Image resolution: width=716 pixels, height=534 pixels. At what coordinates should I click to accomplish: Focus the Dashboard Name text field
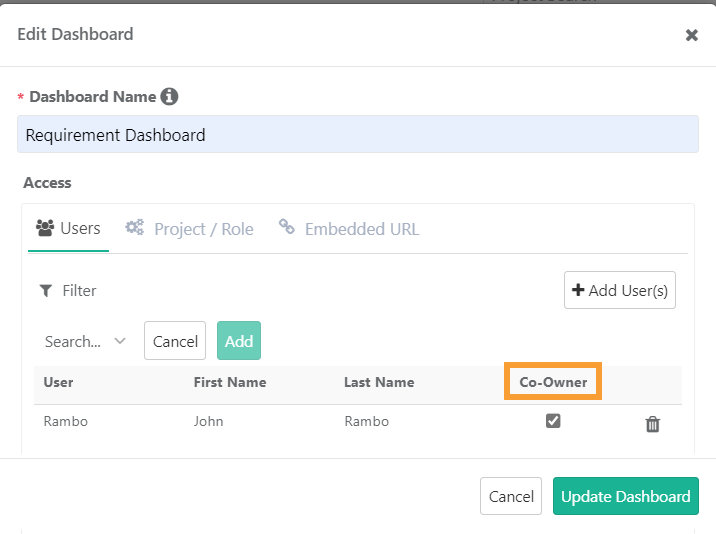[357, 135]
